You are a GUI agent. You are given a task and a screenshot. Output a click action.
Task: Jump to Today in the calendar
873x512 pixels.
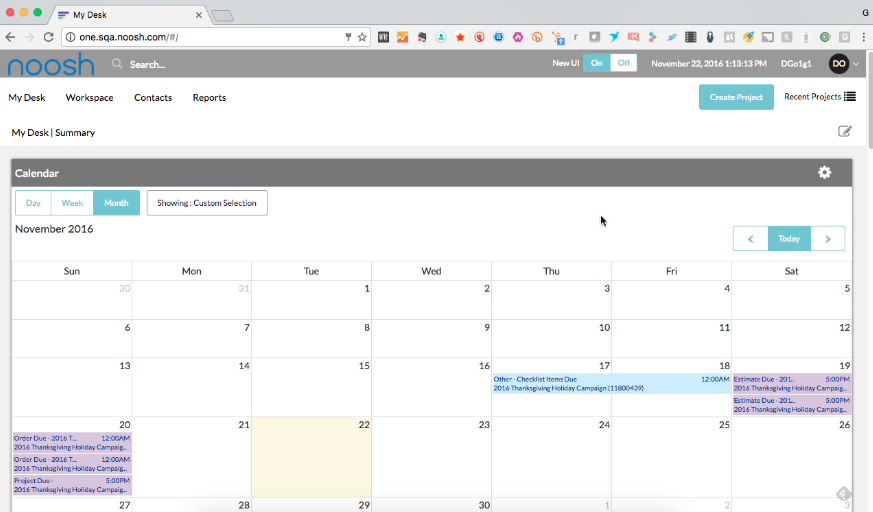[x=789, y=239]
